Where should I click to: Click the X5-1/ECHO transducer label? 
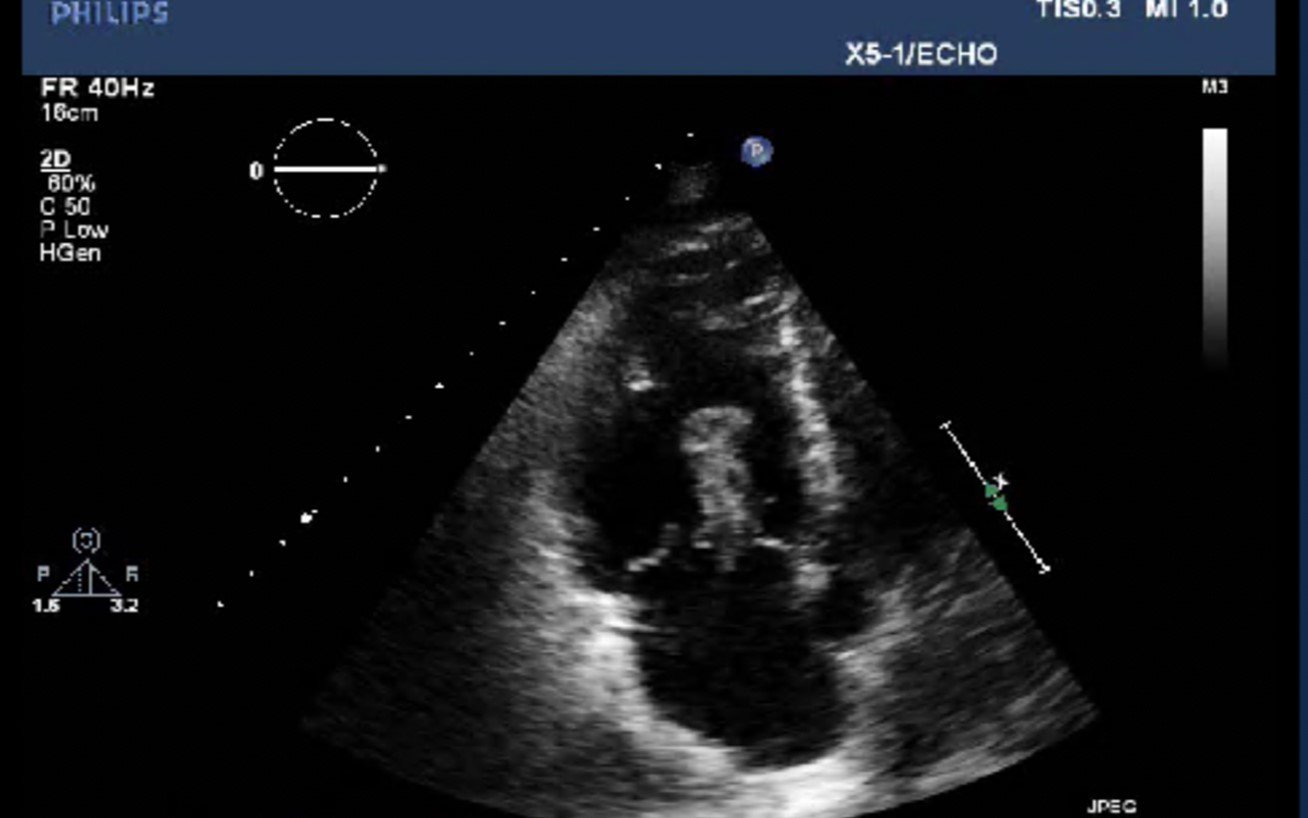pyautogui.click(x=921, y=54)
